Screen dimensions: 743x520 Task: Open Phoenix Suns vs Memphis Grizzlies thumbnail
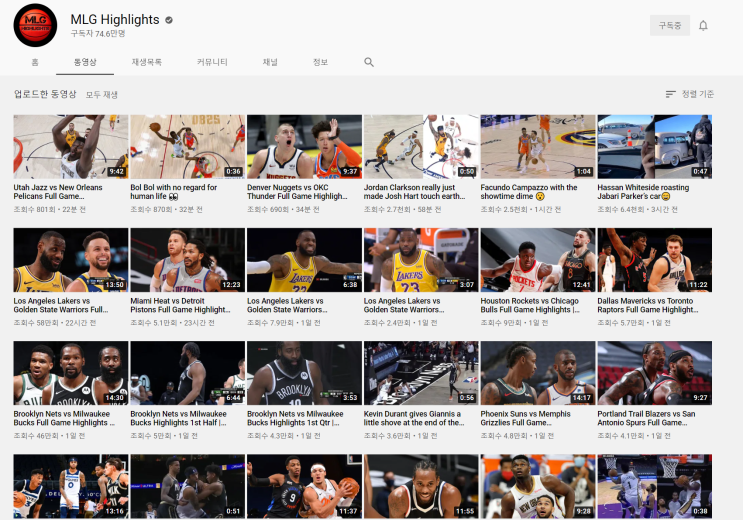click(x=538, y=373)
